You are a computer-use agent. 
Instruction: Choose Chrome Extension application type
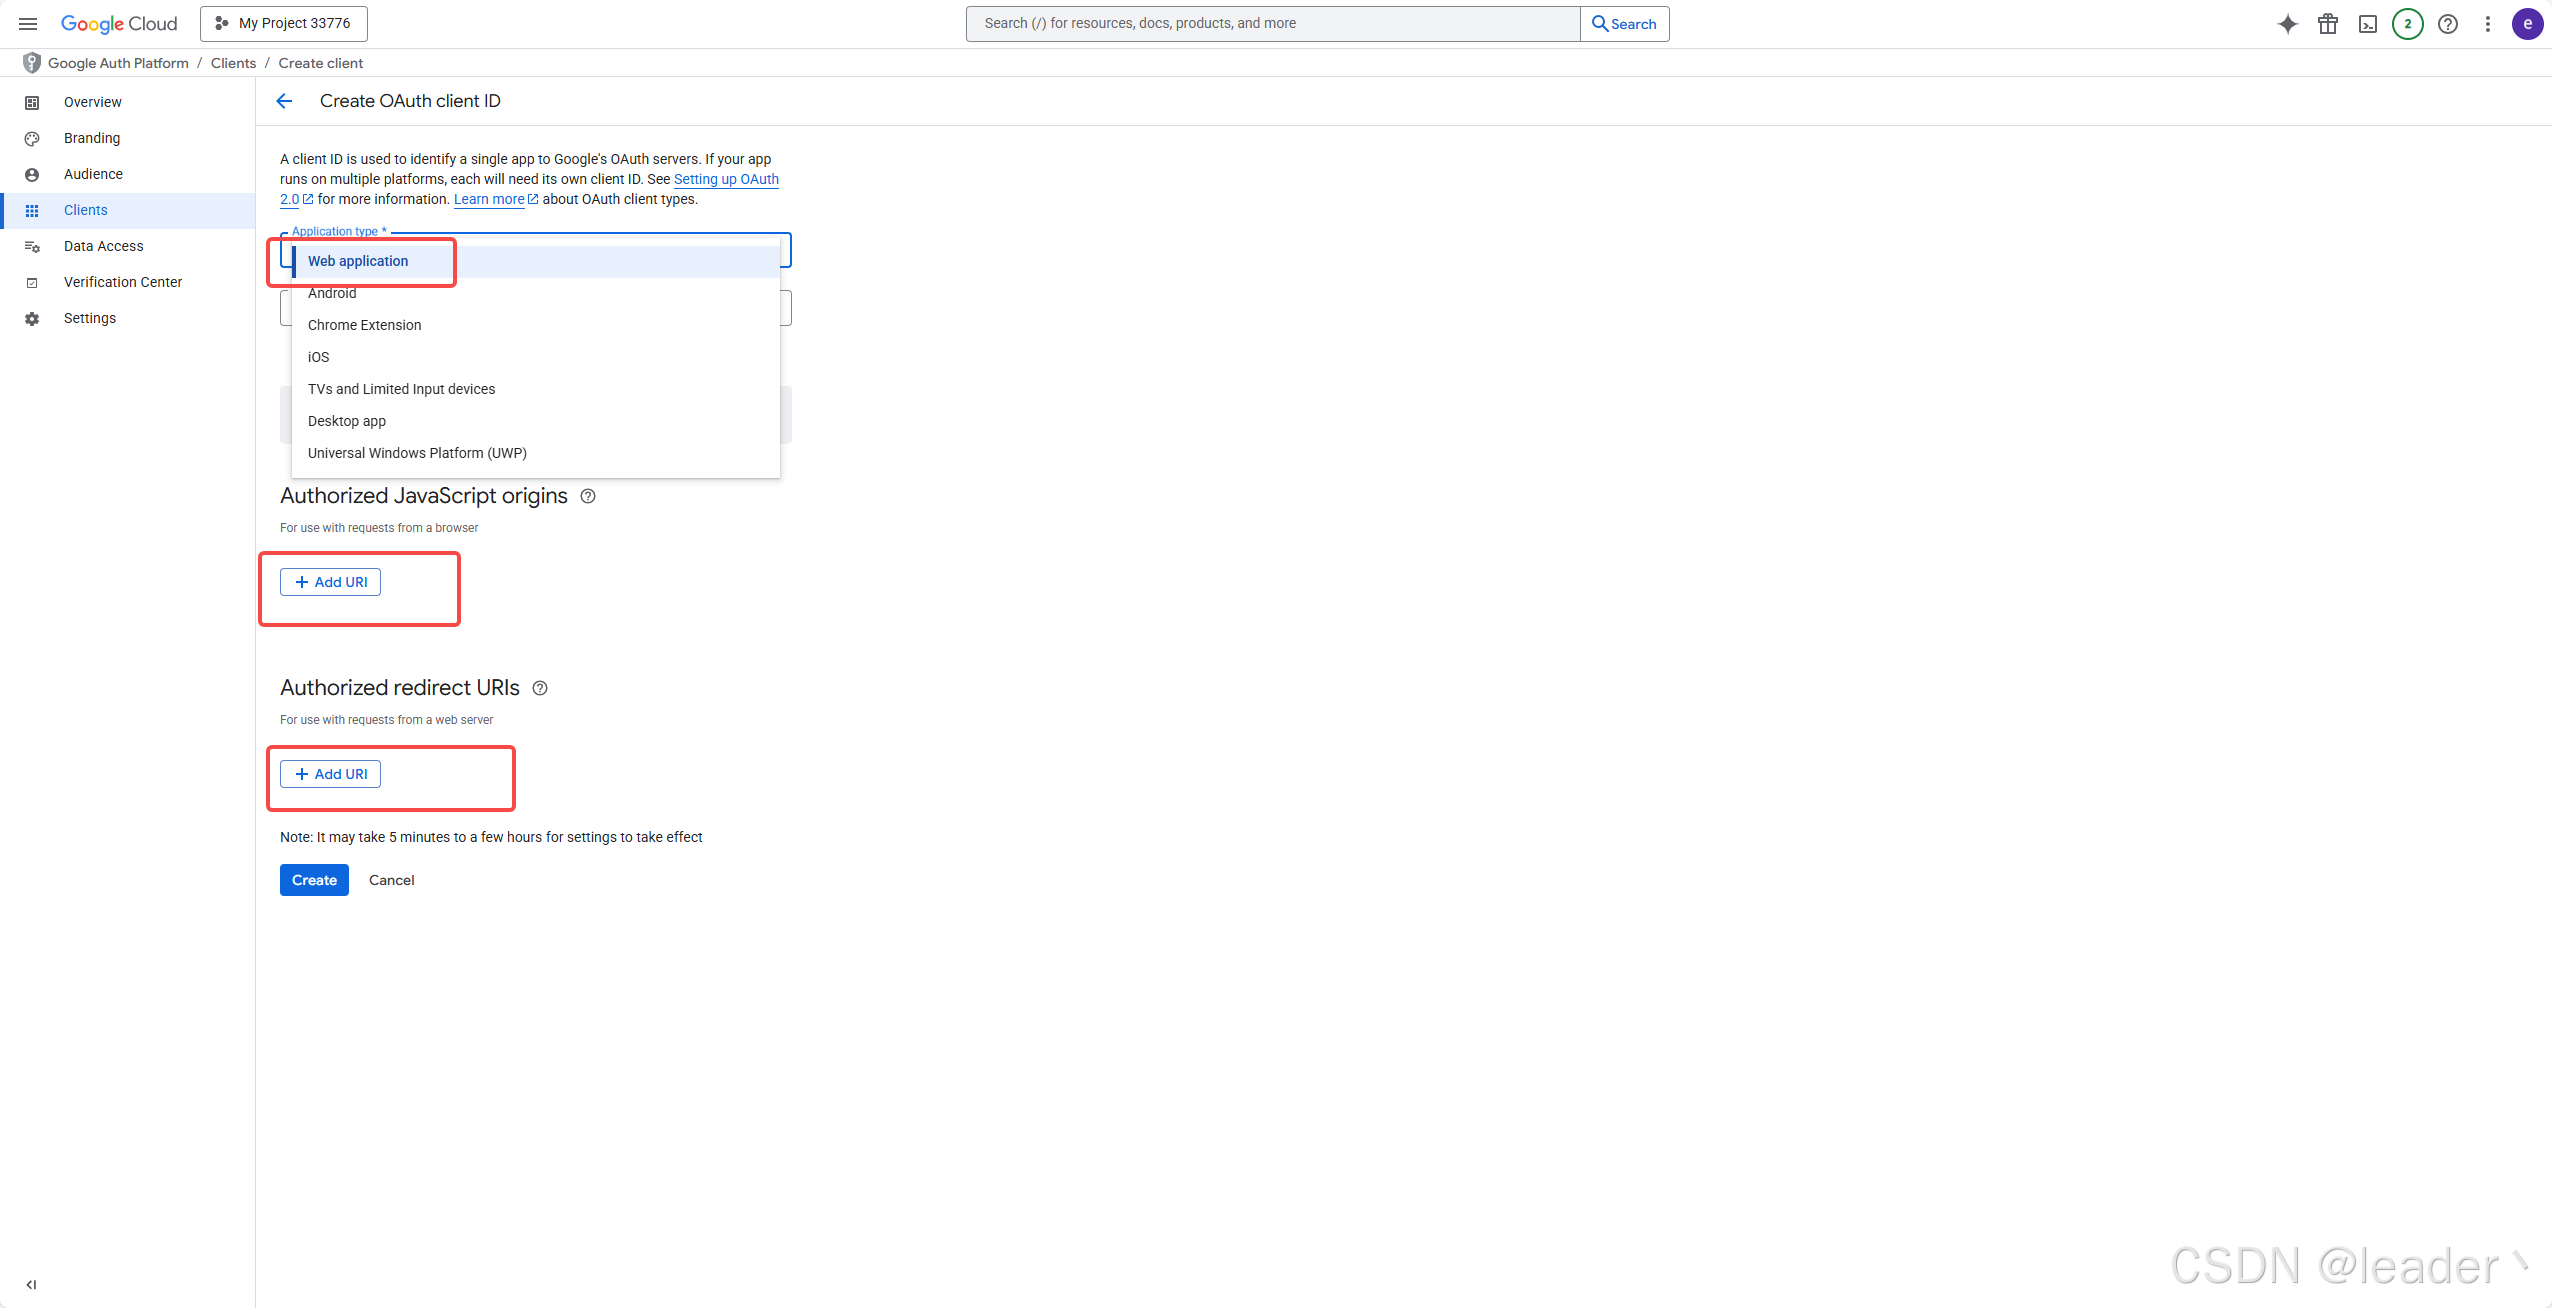(364, 325)
